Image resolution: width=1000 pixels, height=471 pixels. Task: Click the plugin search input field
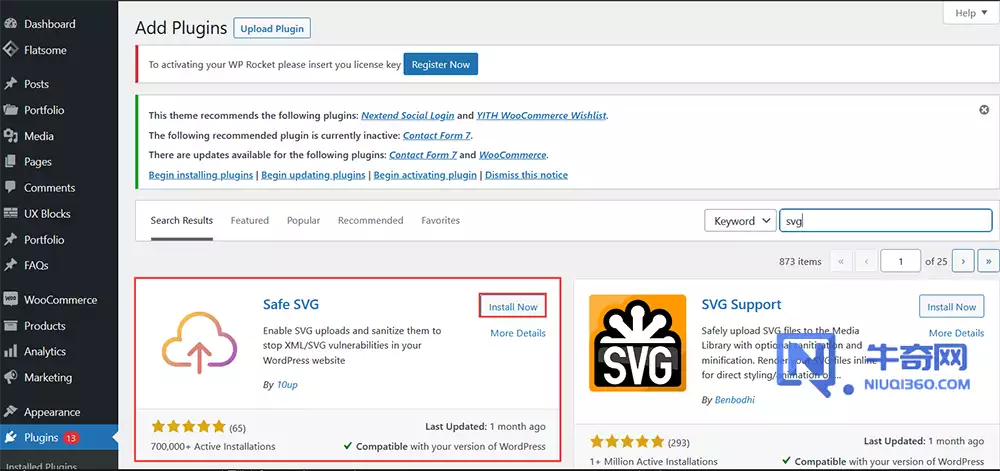pyautogui.click(x=885, y=221)
